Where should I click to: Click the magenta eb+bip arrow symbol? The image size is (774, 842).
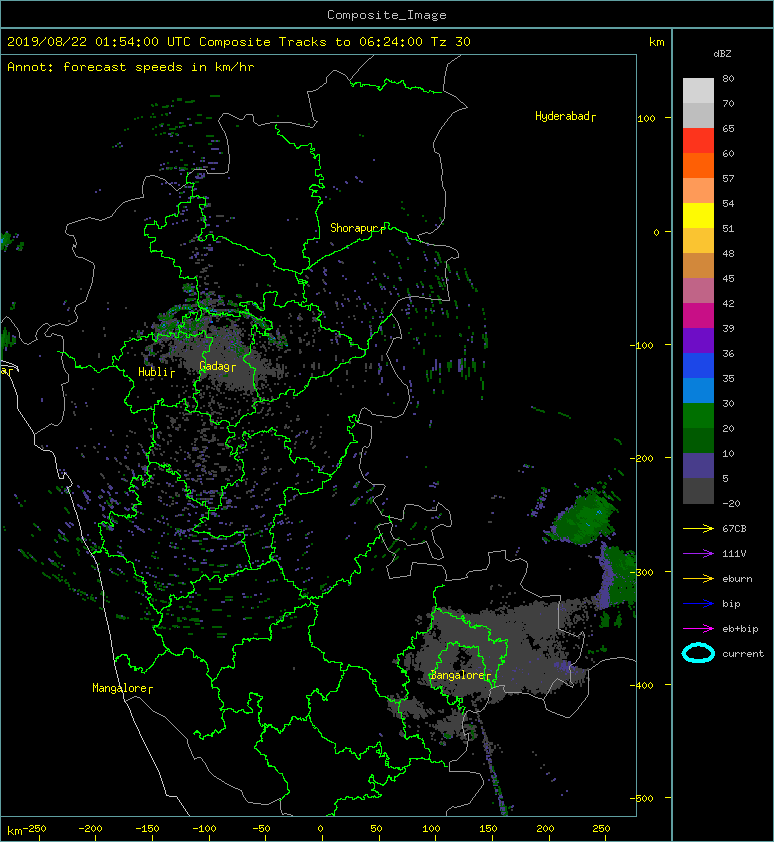698,629
